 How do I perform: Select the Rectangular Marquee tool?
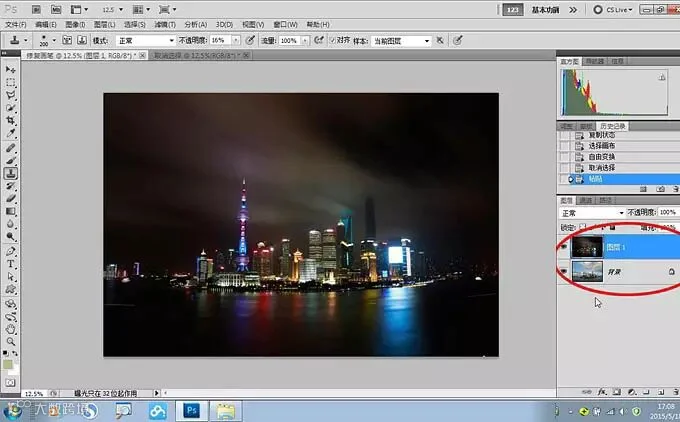point(10,82)
